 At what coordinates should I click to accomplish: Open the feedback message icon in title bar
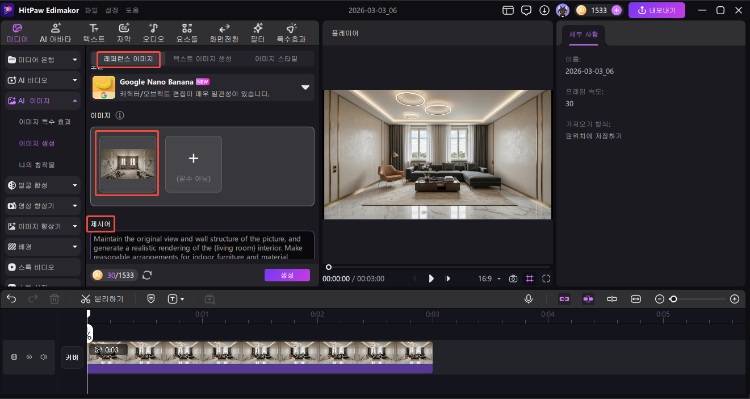[x=526, y=11]
